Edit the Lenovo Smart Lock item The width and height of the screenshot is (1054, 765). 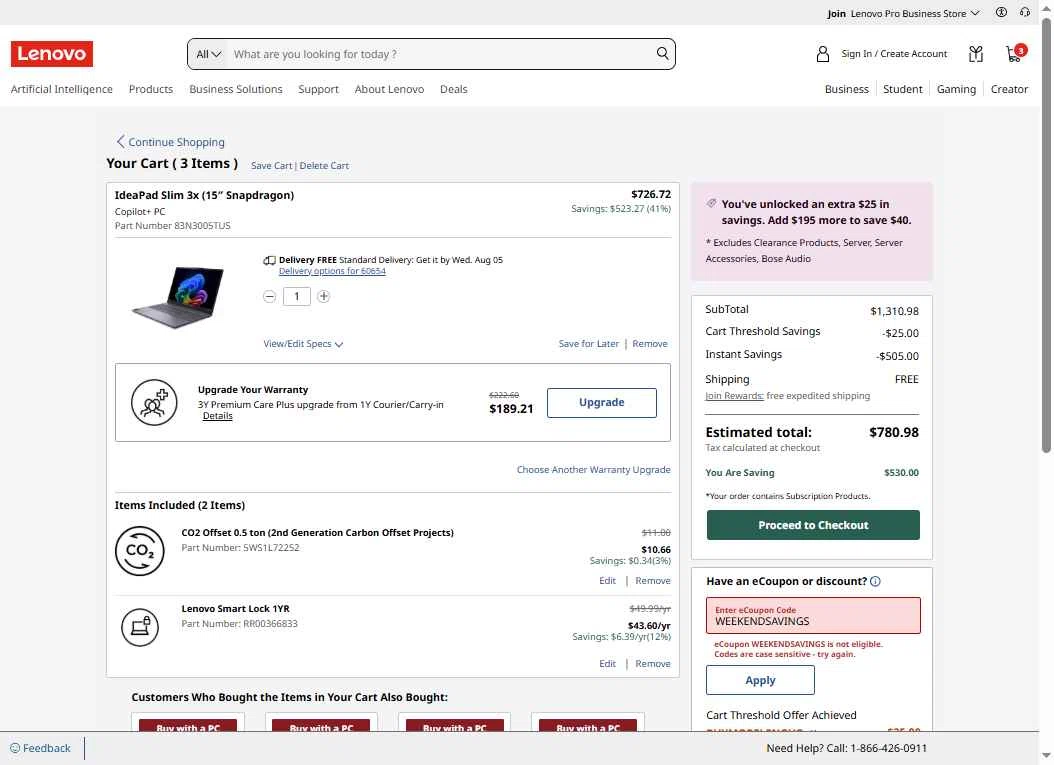[608, 664]
